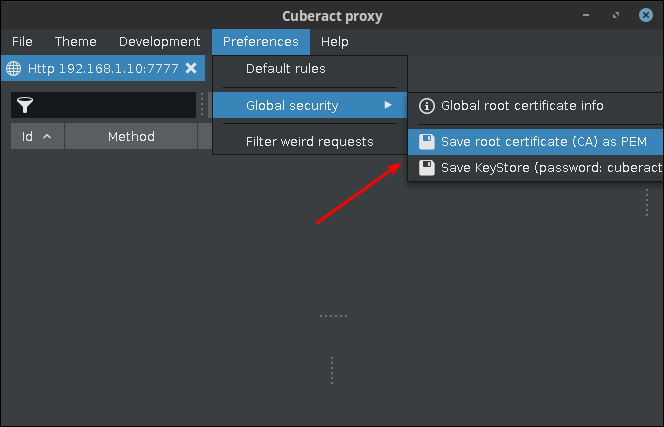Sort by Id column header
Screen dimensions: 664x427
pyautogui.click(x=37, y=136)
